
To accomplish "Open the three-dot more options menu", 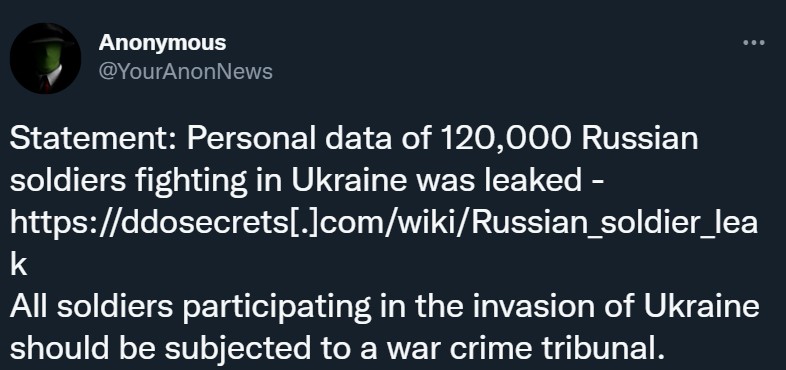I will click(x=753, y=43).
